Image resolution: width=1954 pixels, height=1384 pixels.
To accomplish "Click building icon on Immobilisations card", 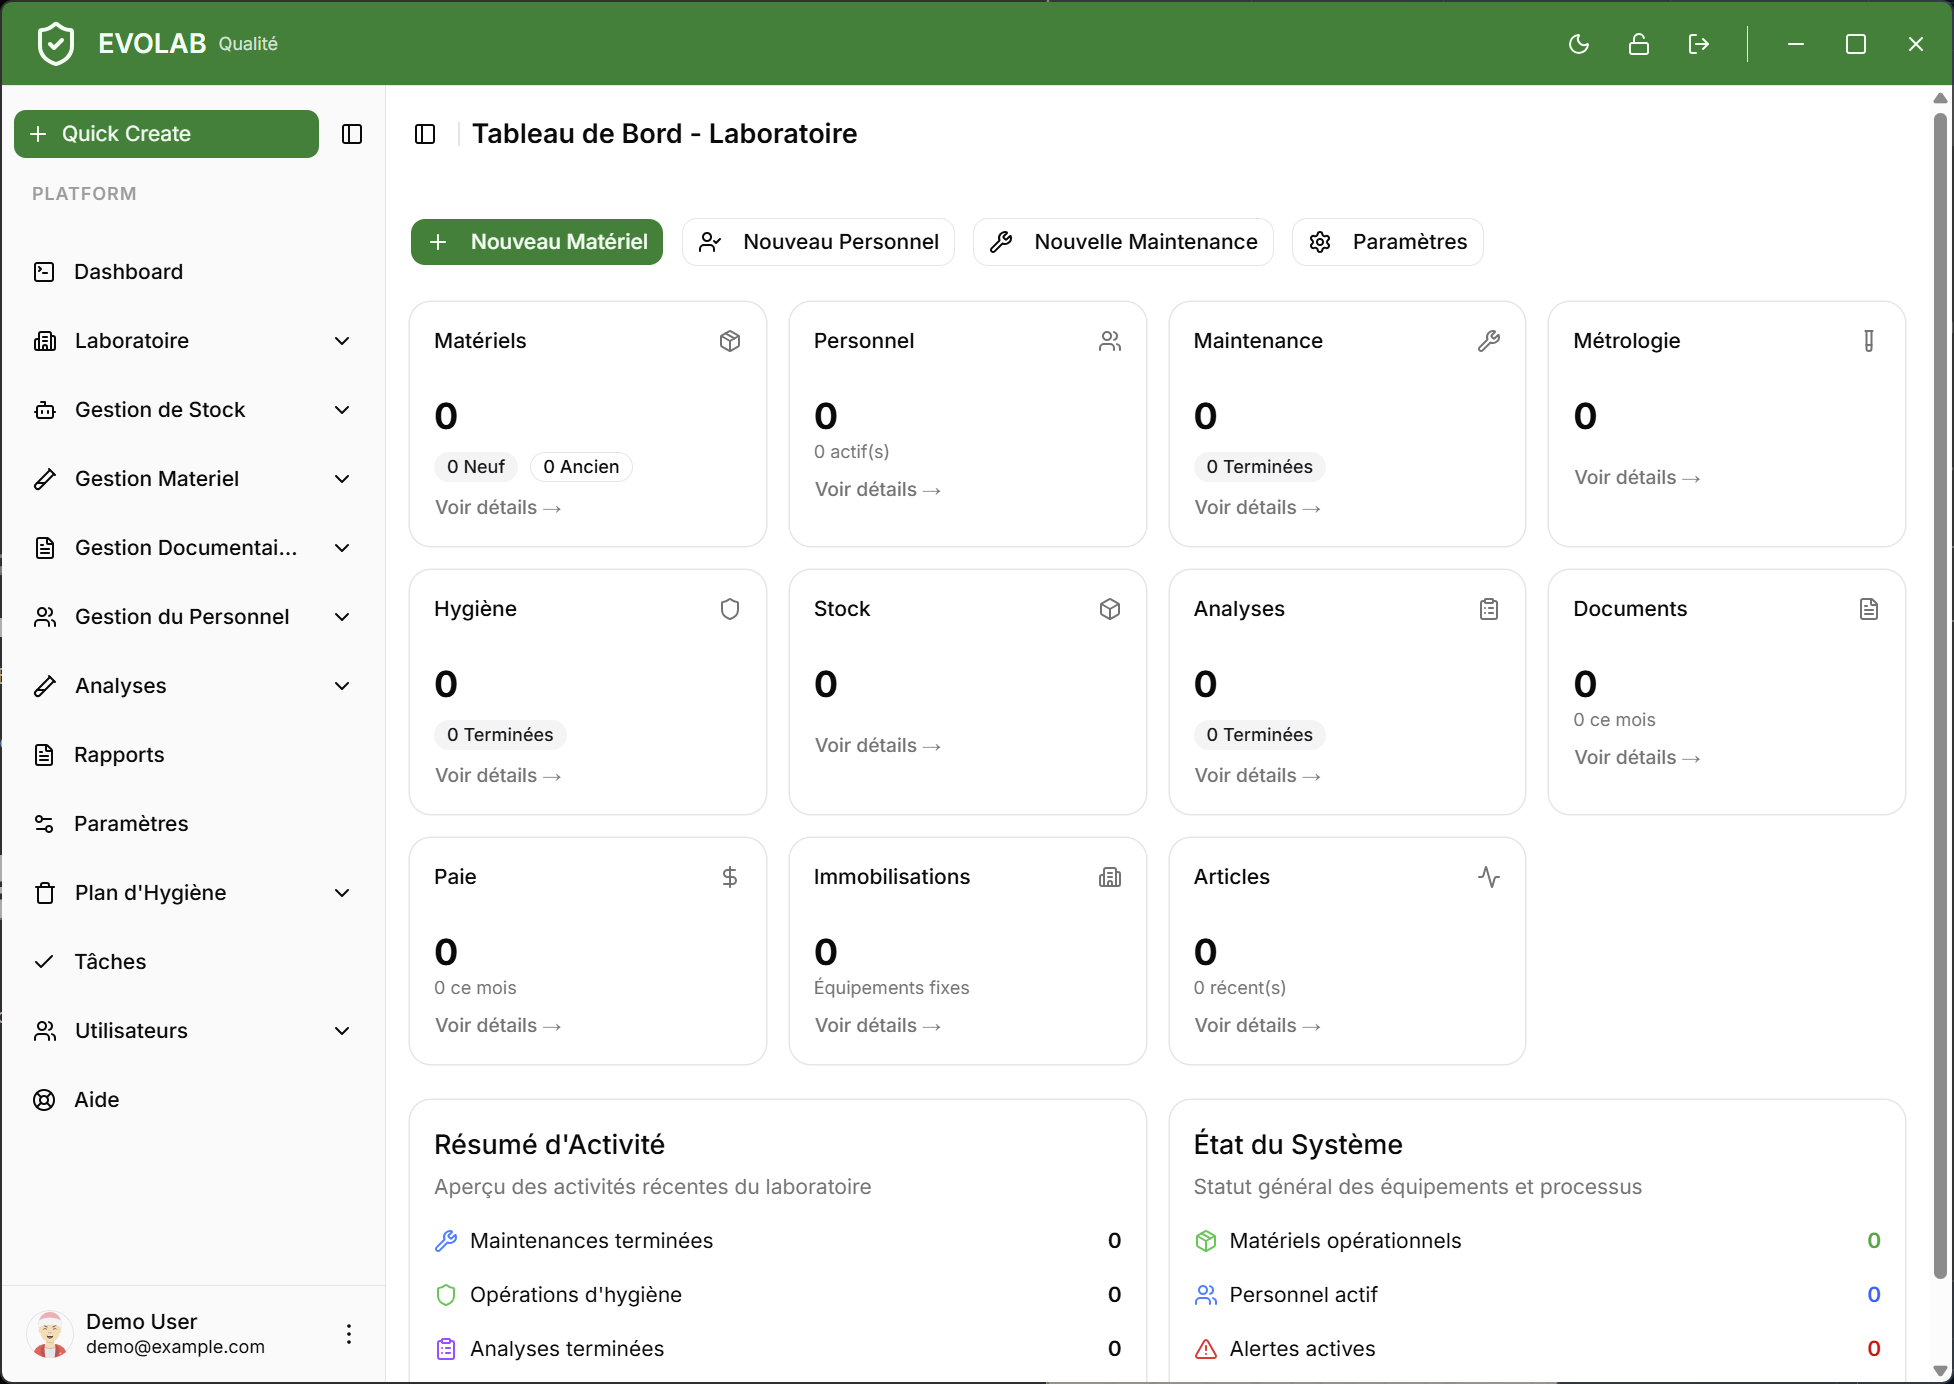I will pyautogui.click(x=1110, y=877).
